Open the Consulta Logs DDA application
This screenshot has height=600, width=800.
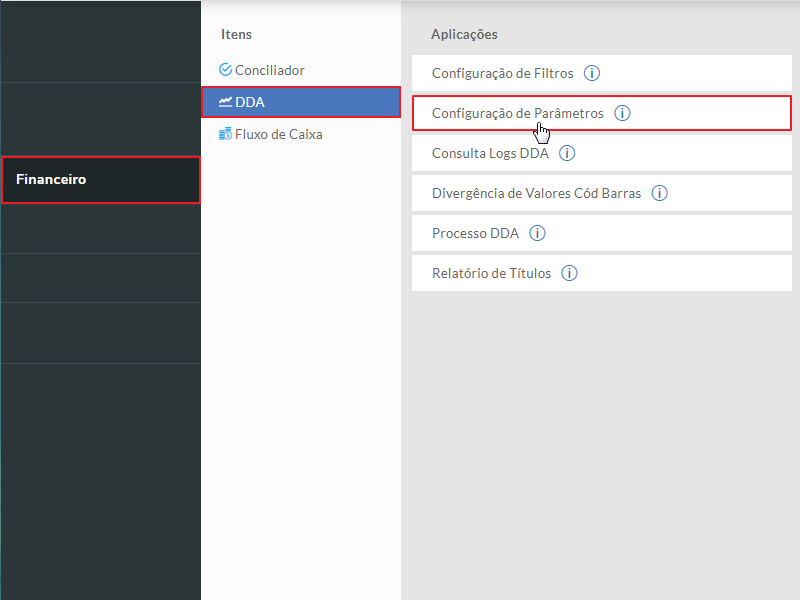coord(490,153)
